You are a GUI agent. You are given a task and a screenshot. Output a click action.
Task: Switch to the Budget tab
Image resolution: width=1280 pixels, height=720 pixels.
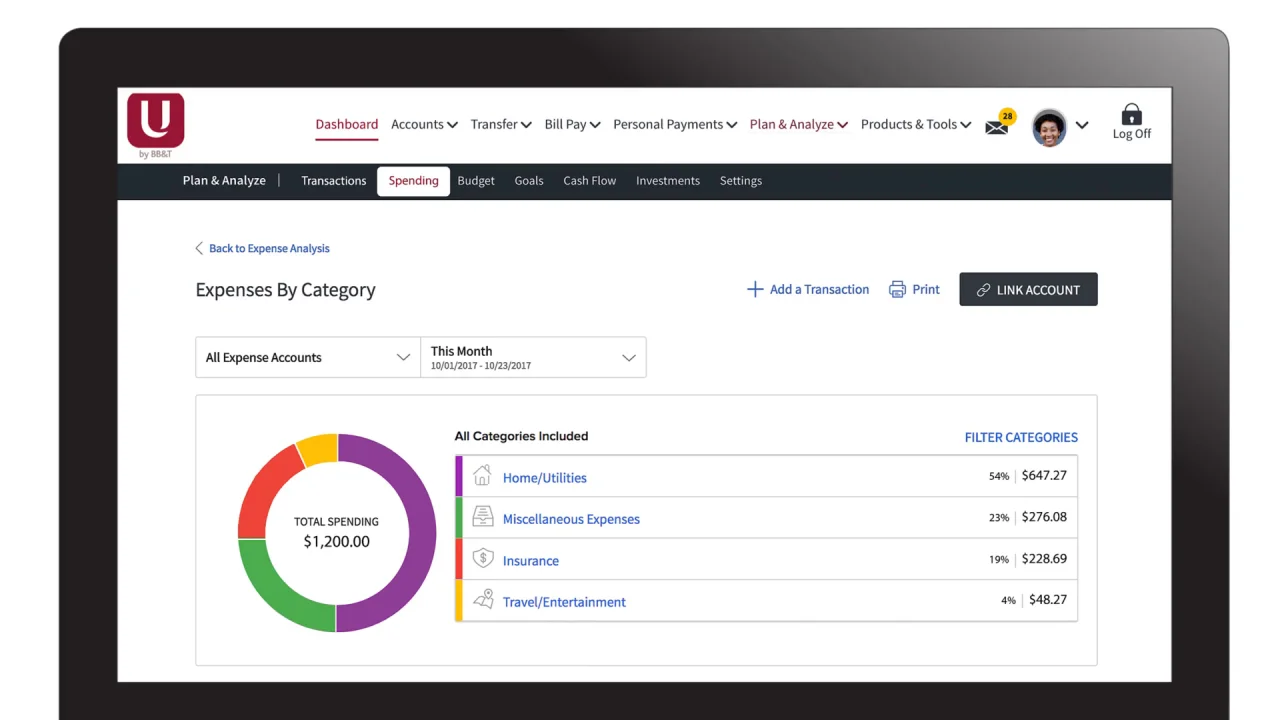tap(476, 181)
